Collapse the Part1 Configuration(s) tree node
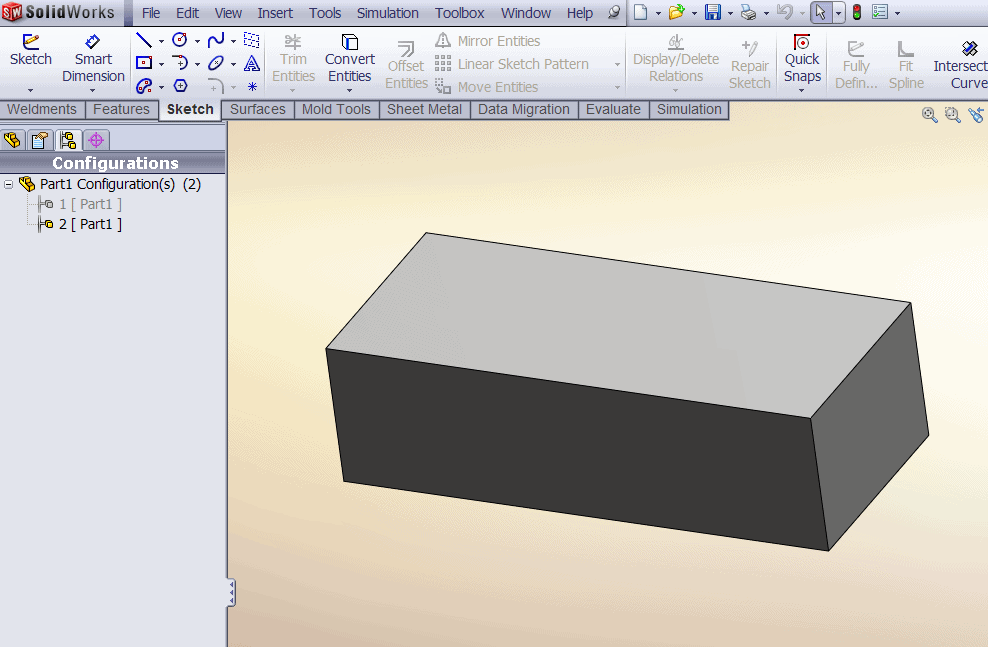Screen dimensions: 988x647 point(9,184)
